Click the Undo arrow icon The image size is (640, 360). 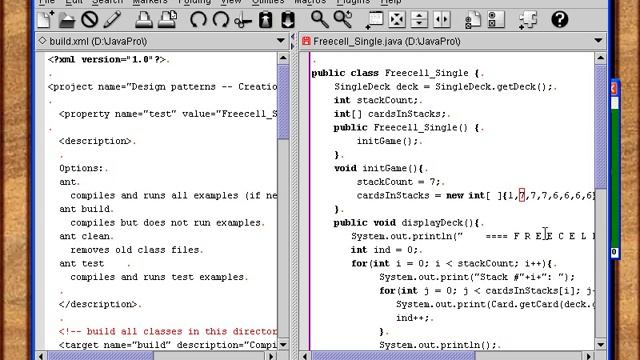(198, 20)
